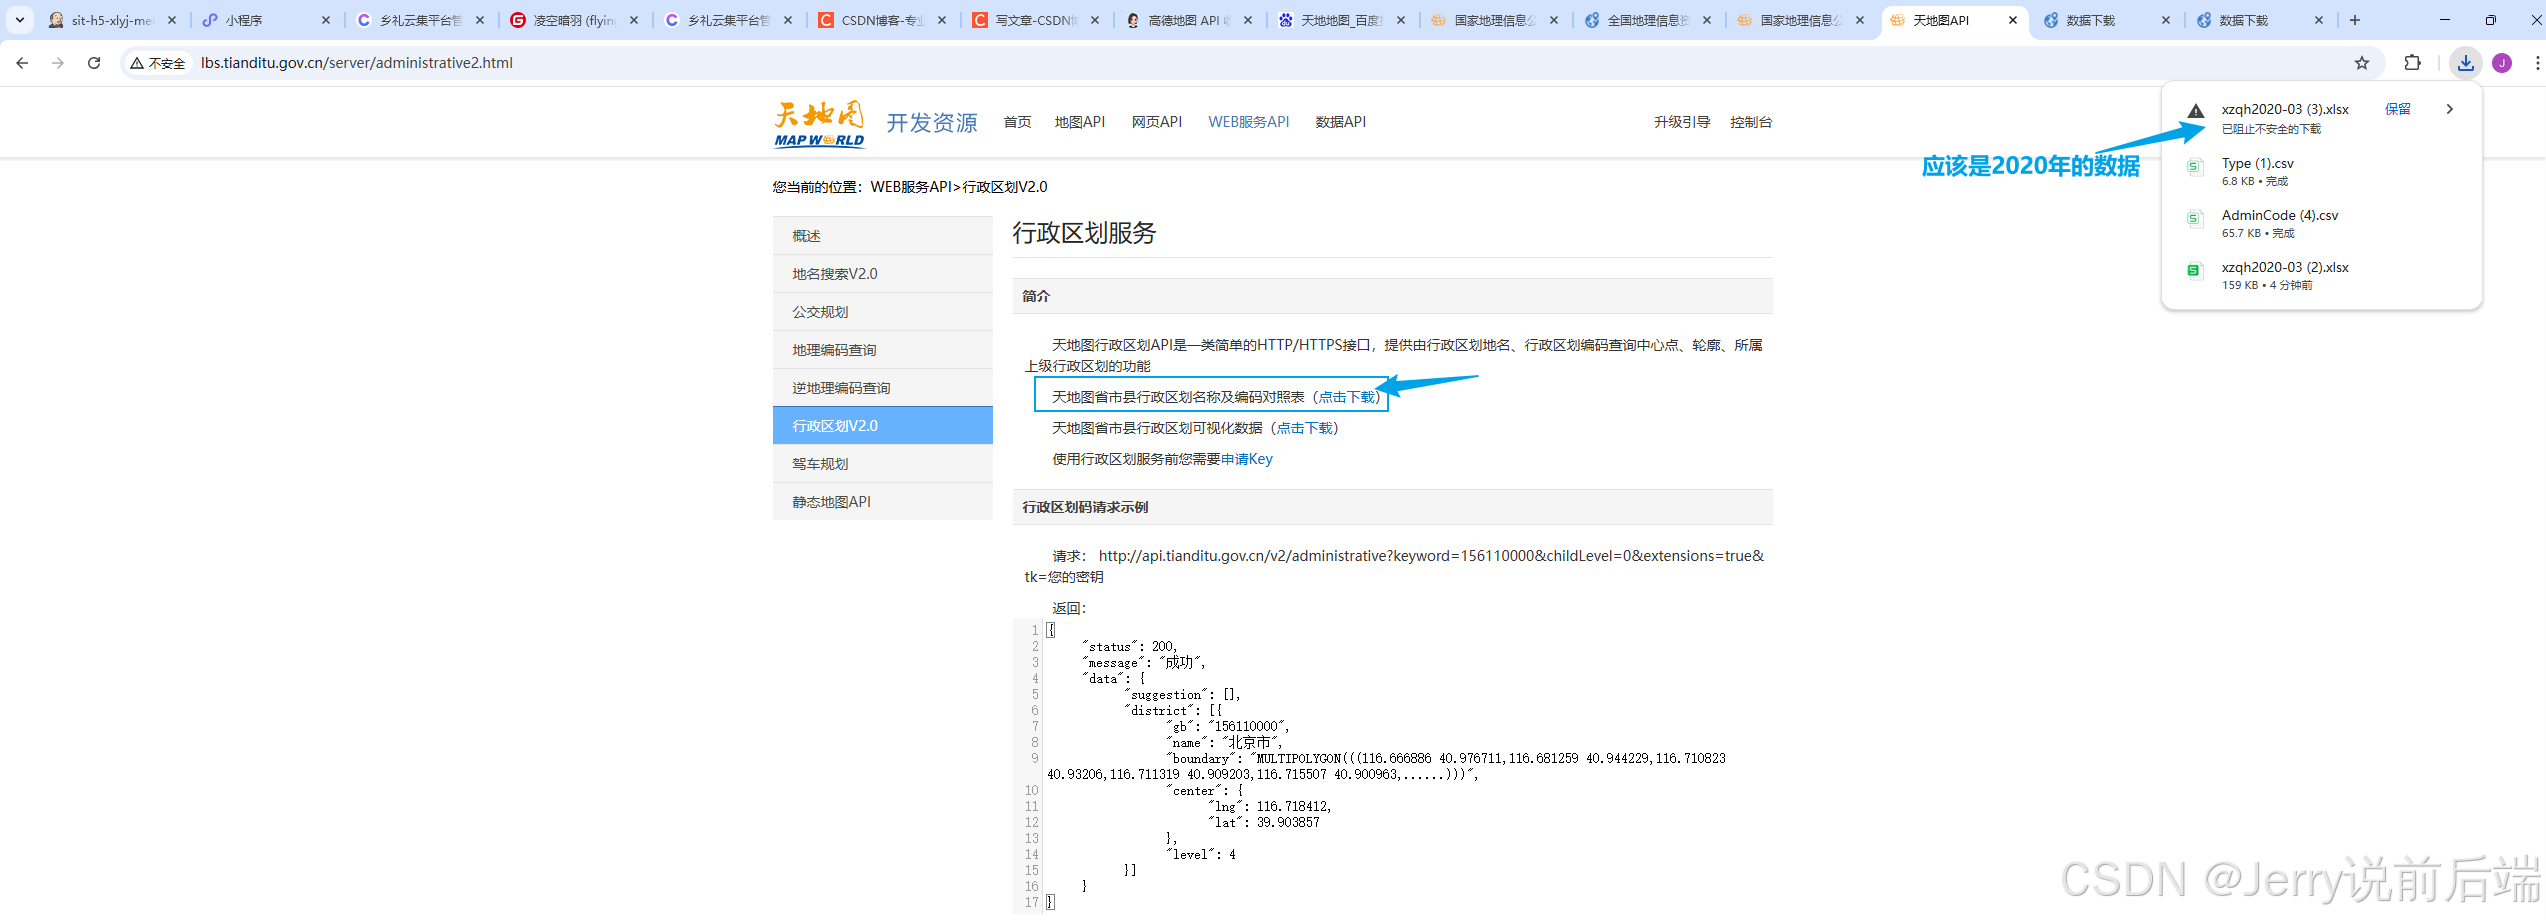Viewport: 2546px width, 920px height.
Task: Download 行政区划可视化数据 via 点击下载
Action: pyautogui.click(x=1304, y=428)
